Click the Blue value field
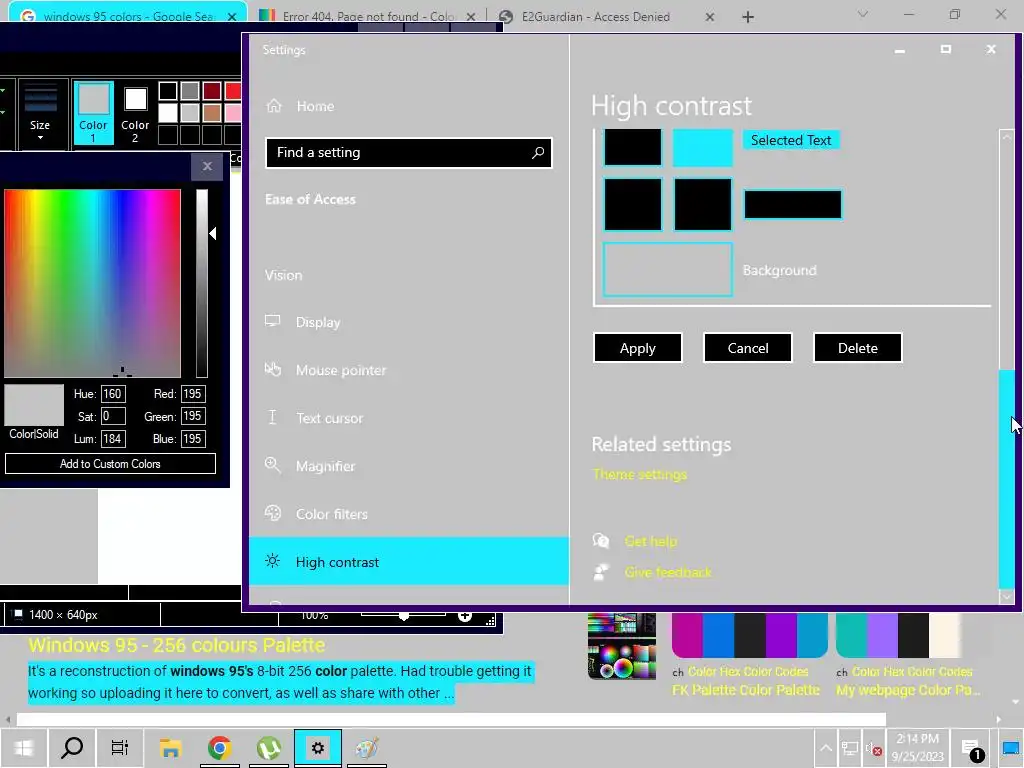 pyautogui.click(x=193, y=439)
